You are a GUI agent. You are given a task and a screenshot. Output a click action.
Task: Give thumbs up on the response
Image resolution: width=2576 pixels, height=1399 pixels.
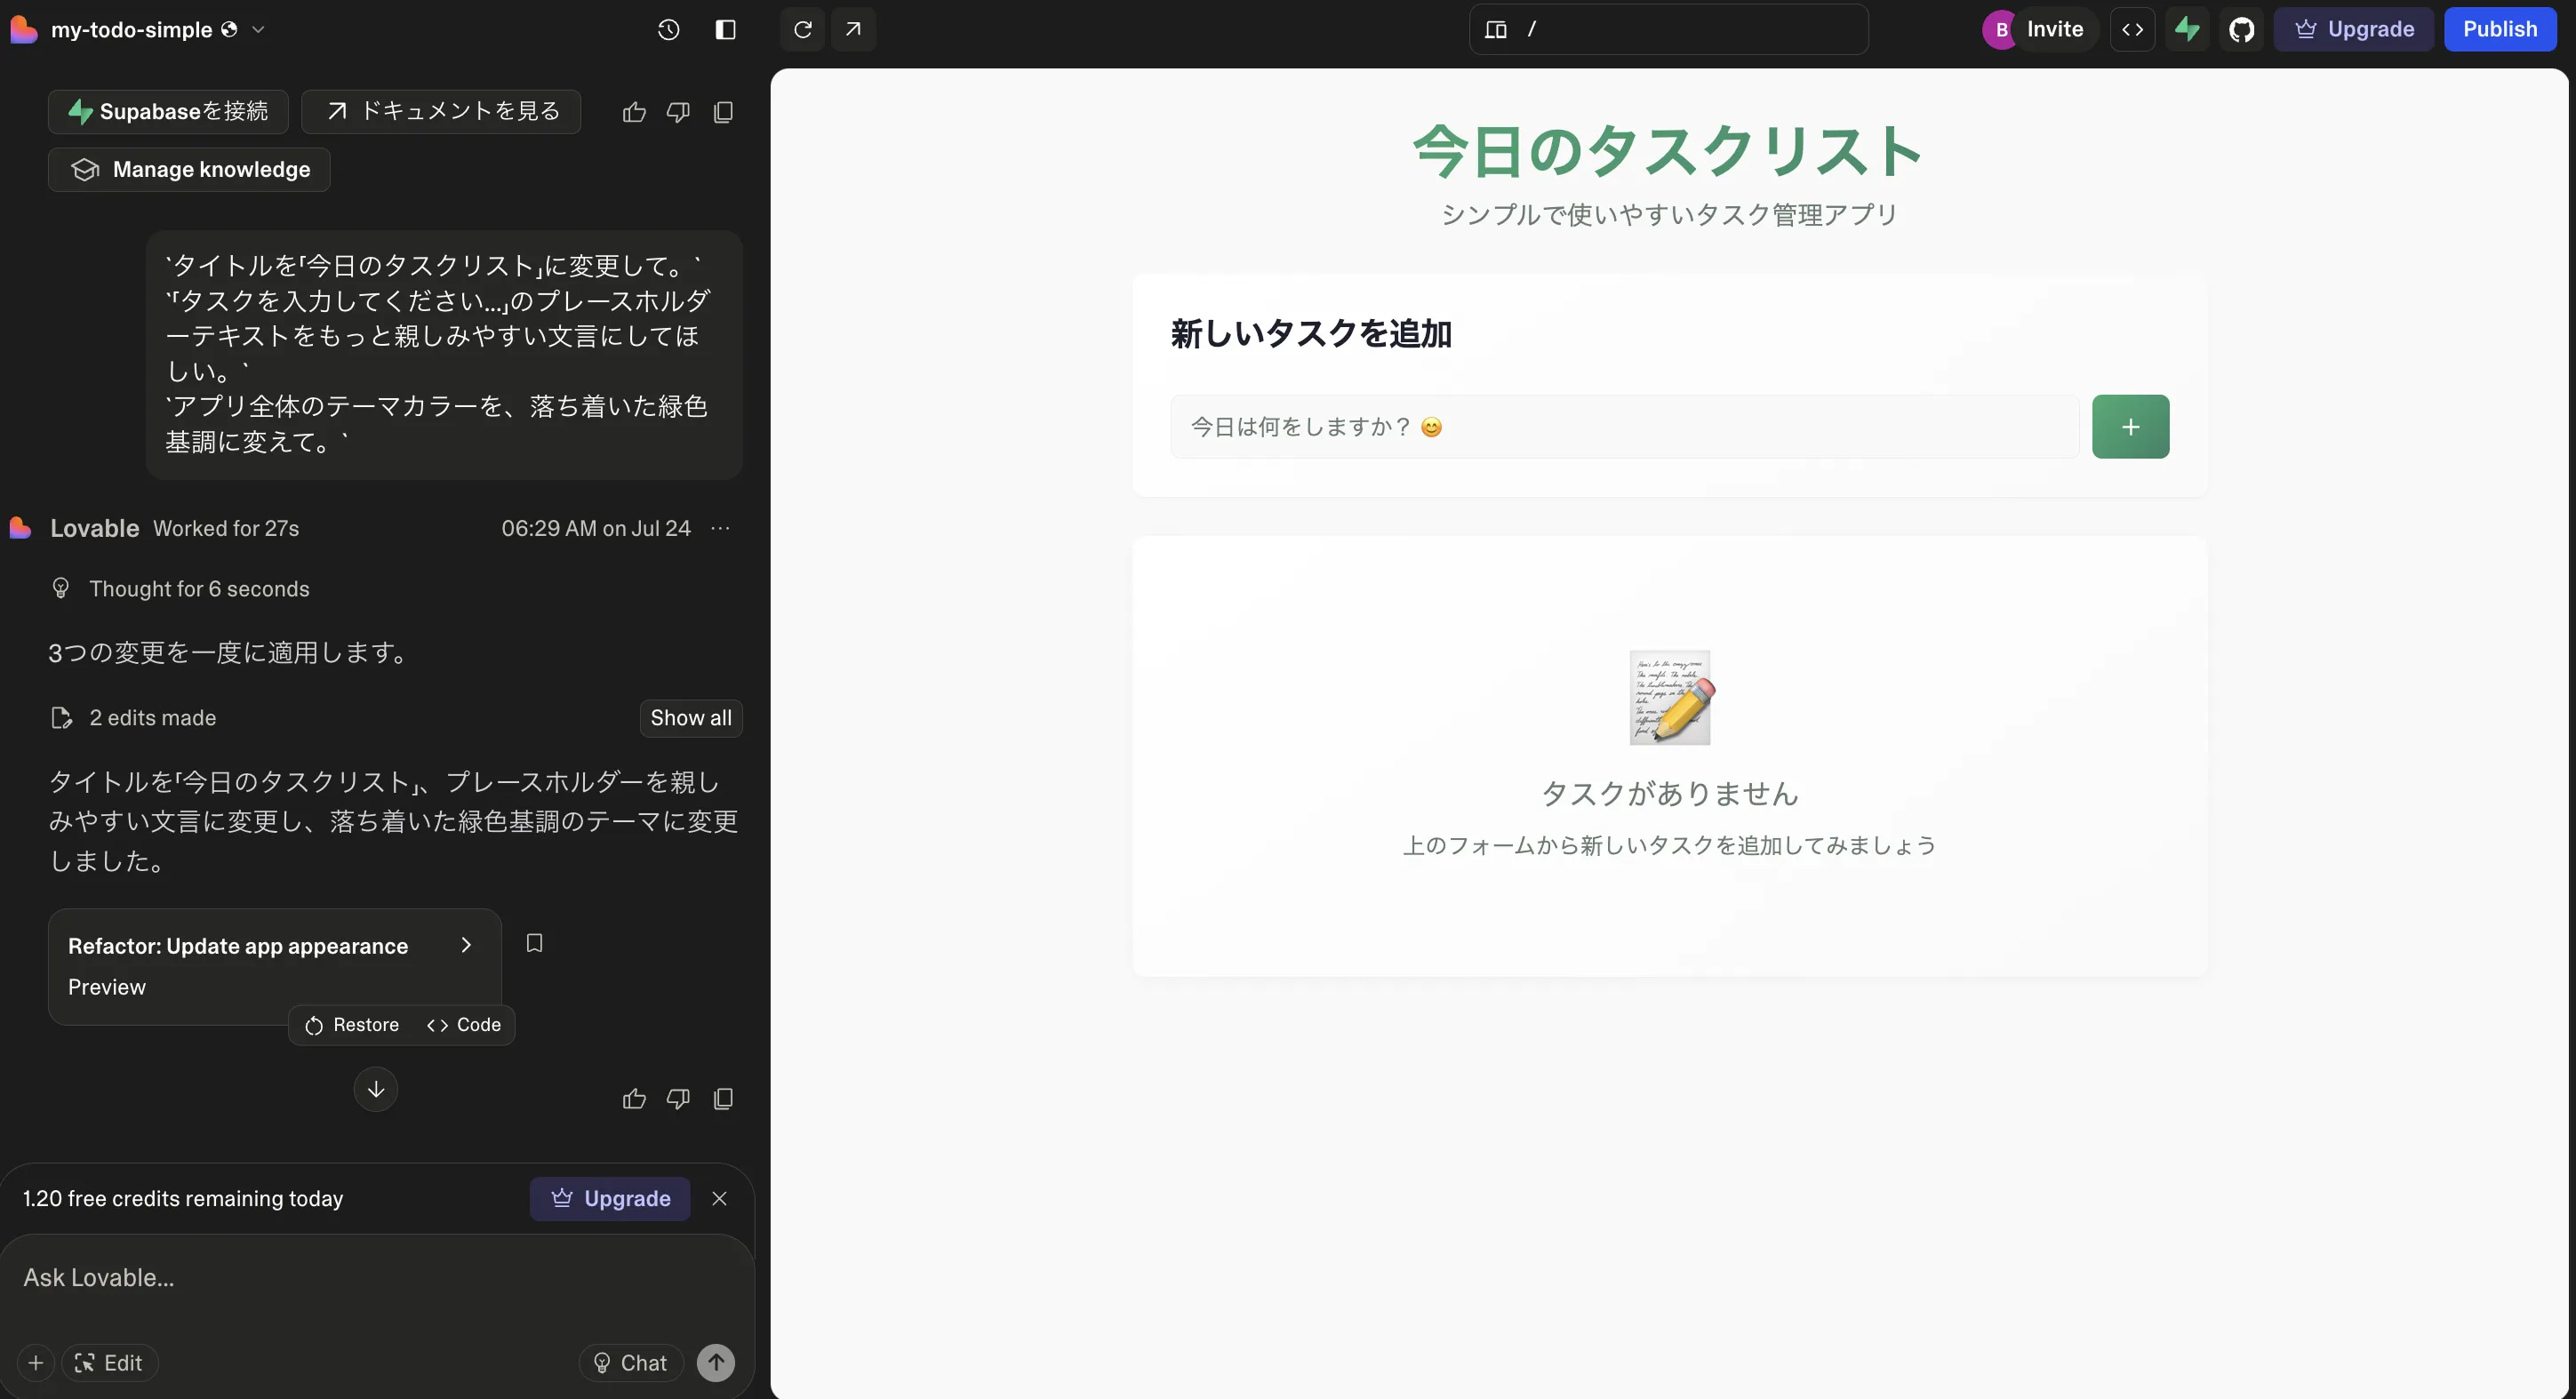tap(633, 1098)
